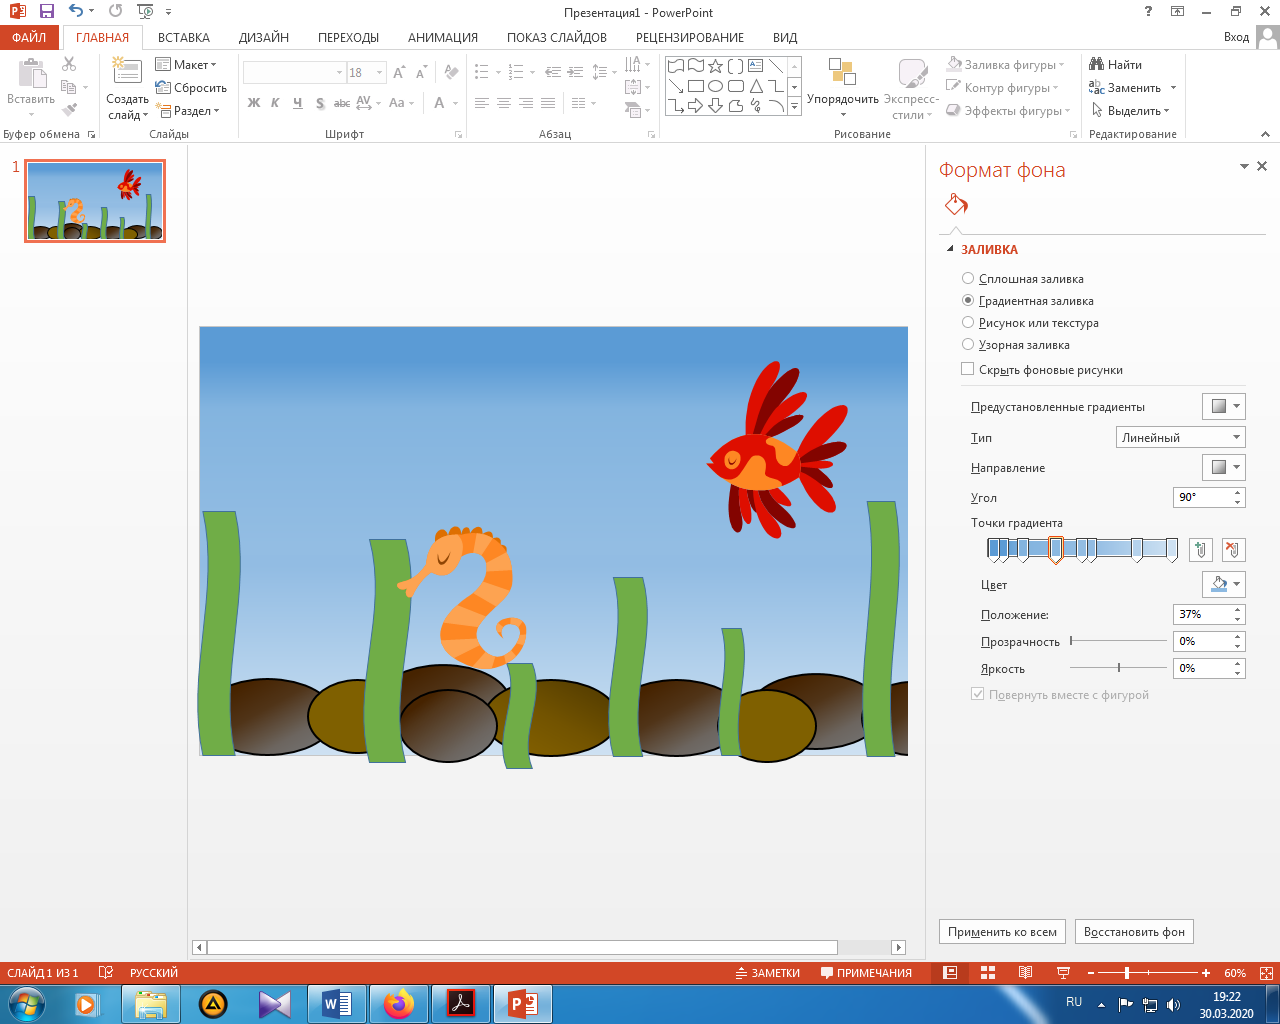1280x1024 pixels.
Task: Open Firefox from the taskbar
Action: point(399,1004)
